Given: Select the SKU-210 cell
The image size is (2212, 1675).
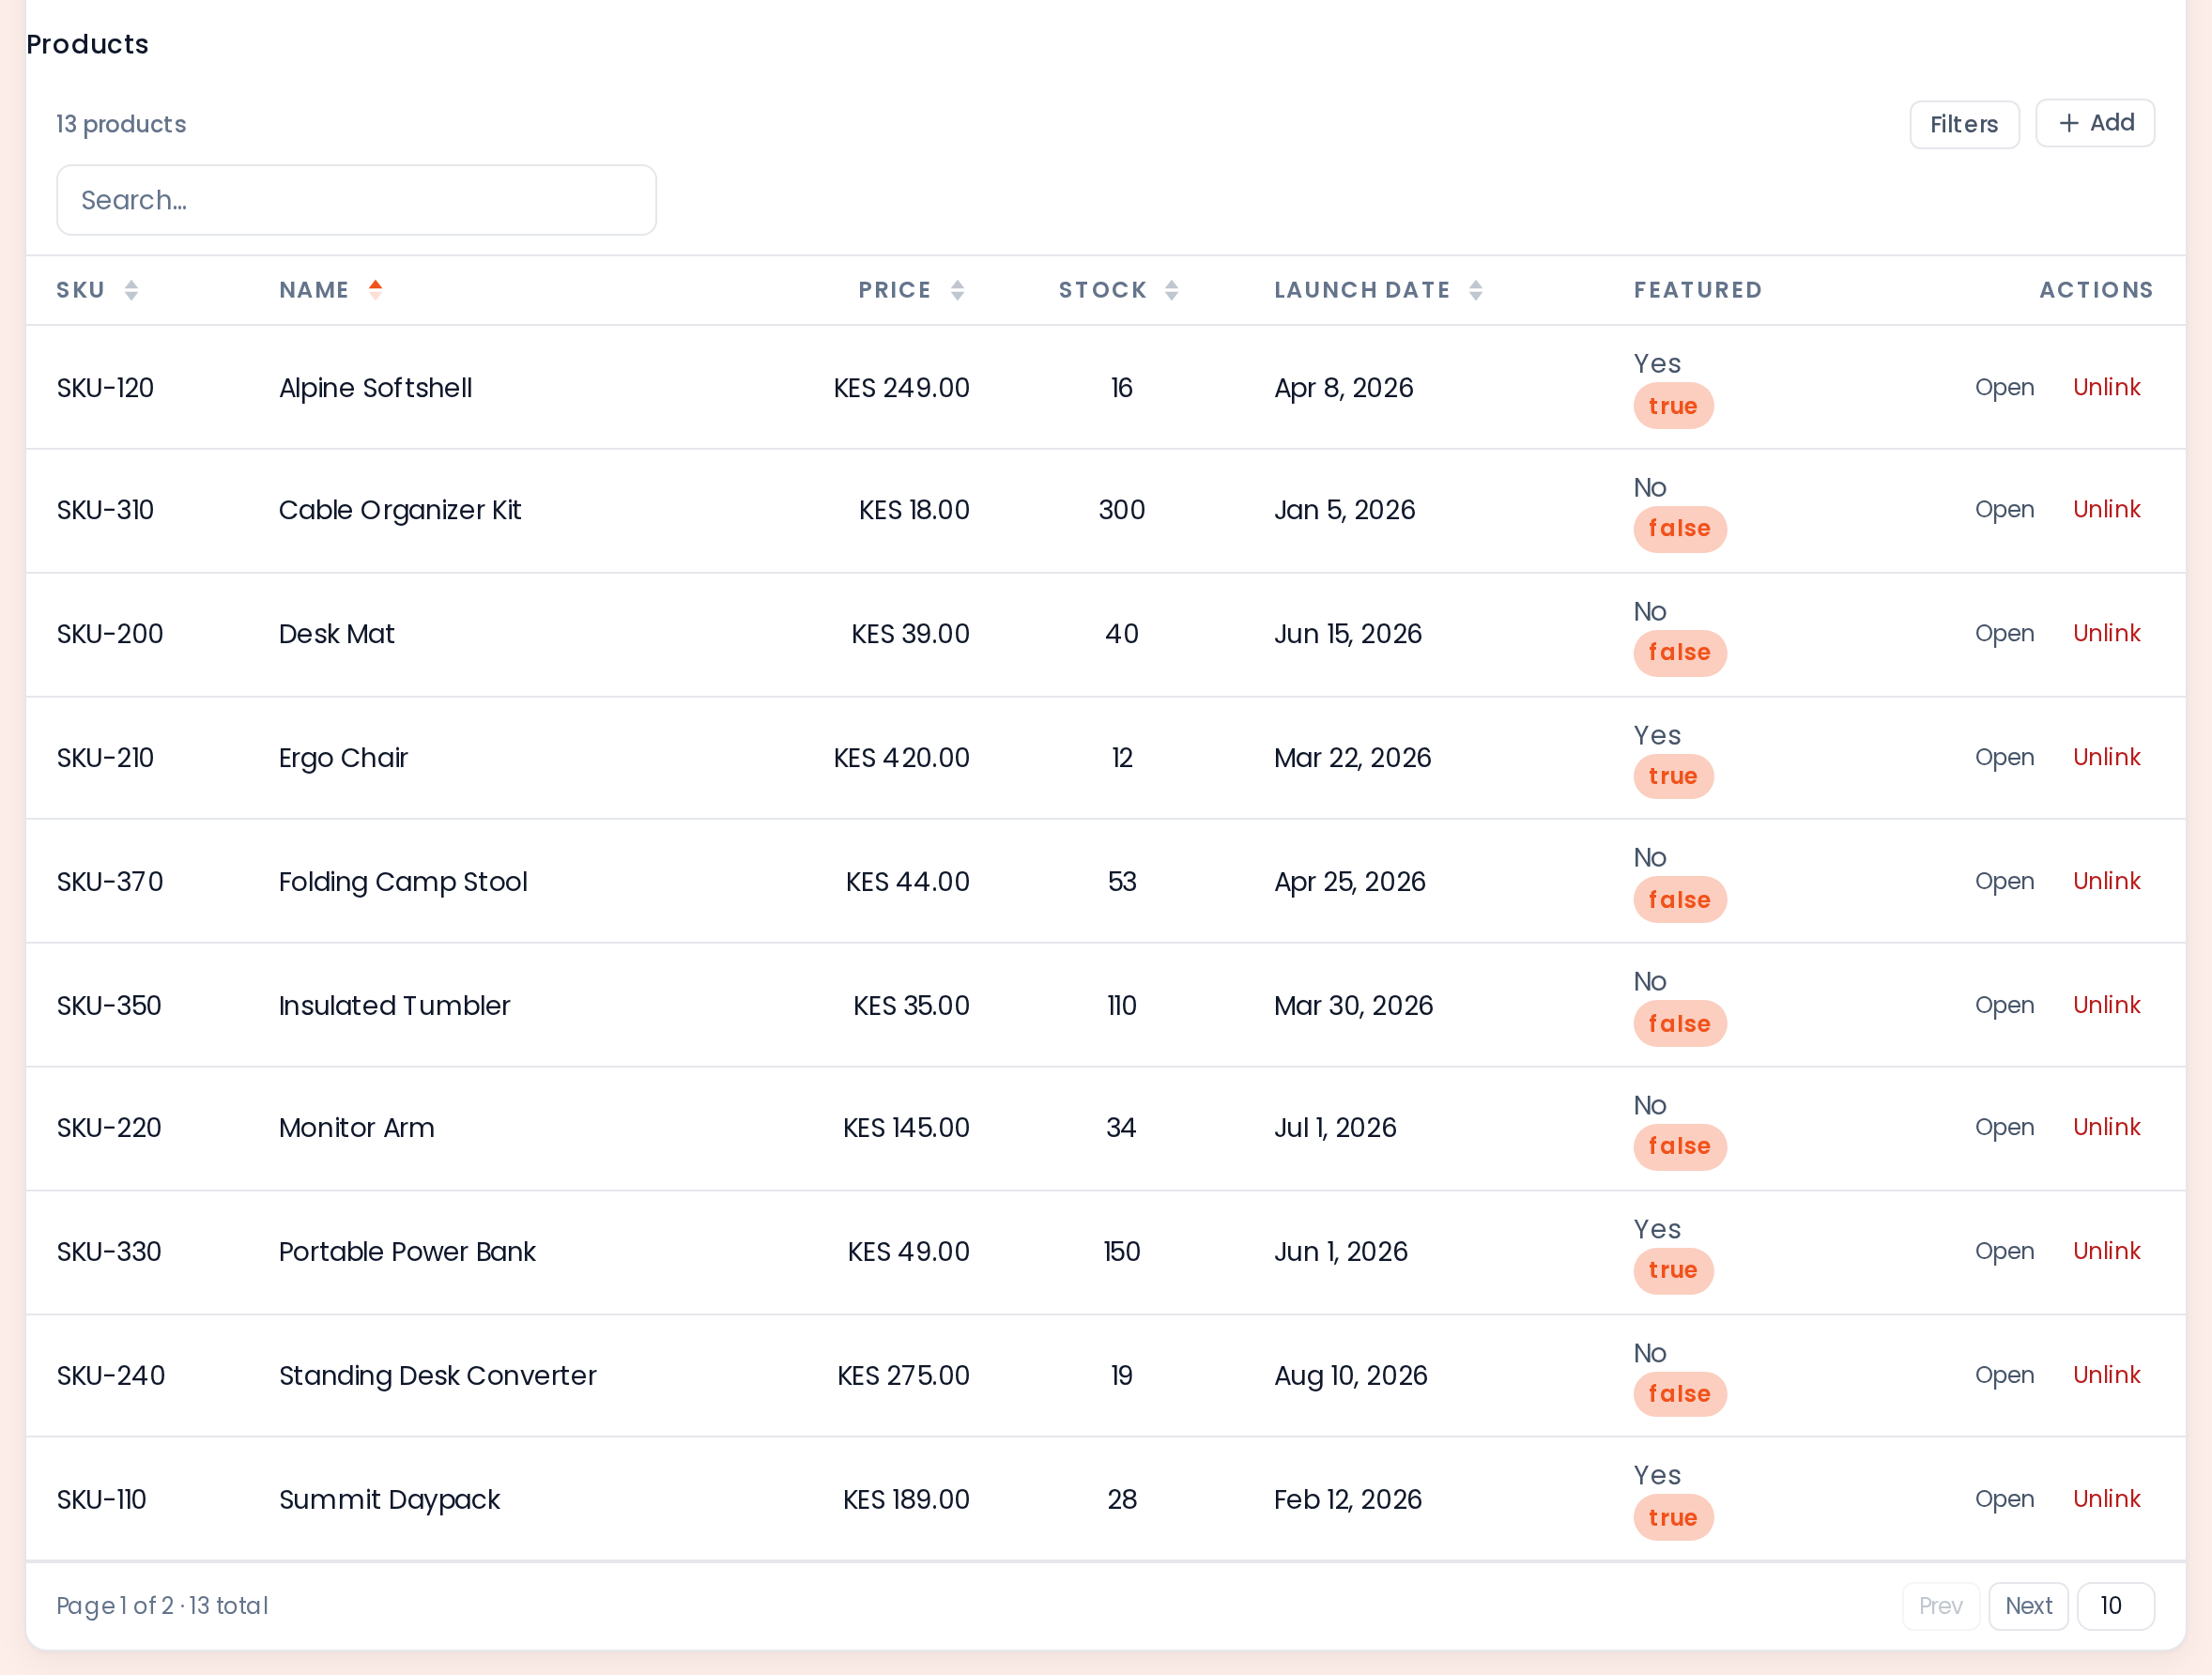Looking at the screenshot, I should (x=105, y=758).
